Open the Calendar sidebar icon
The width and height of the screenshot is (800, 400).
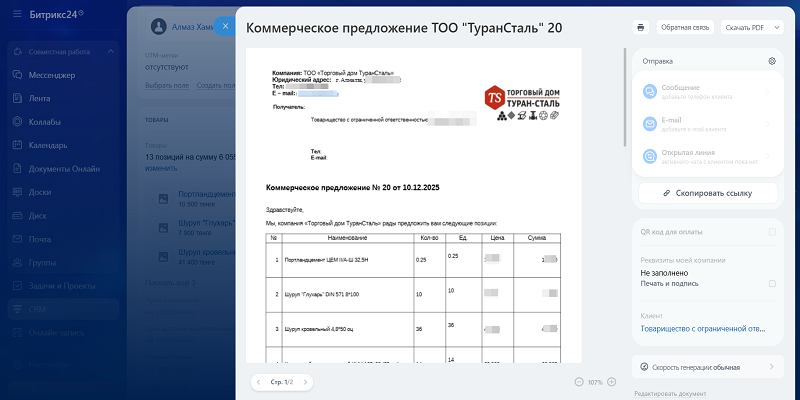[x=18, y=145]
